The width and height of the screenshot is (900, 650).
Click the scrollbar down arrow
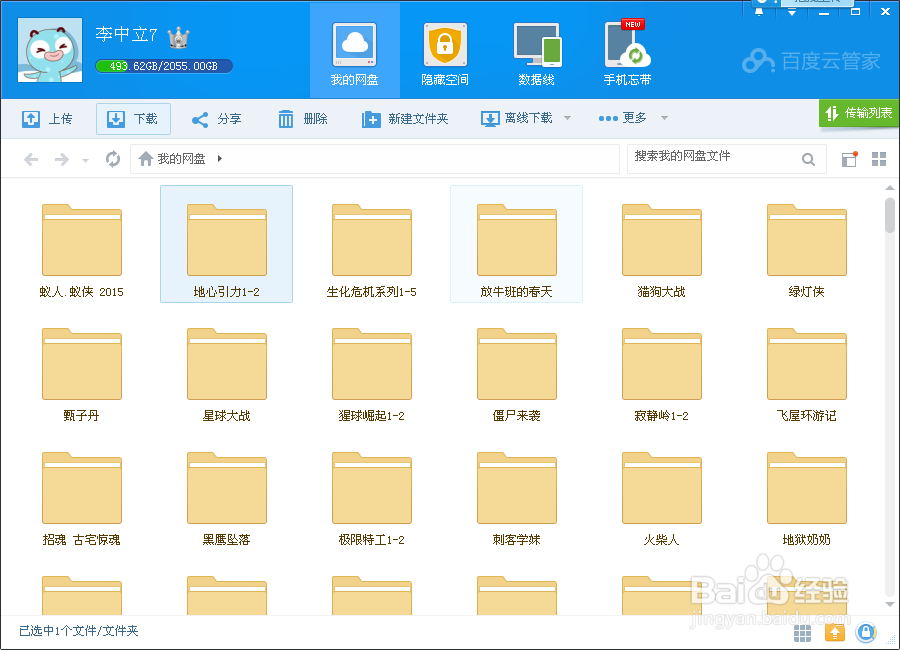click(x=890, y=604)
